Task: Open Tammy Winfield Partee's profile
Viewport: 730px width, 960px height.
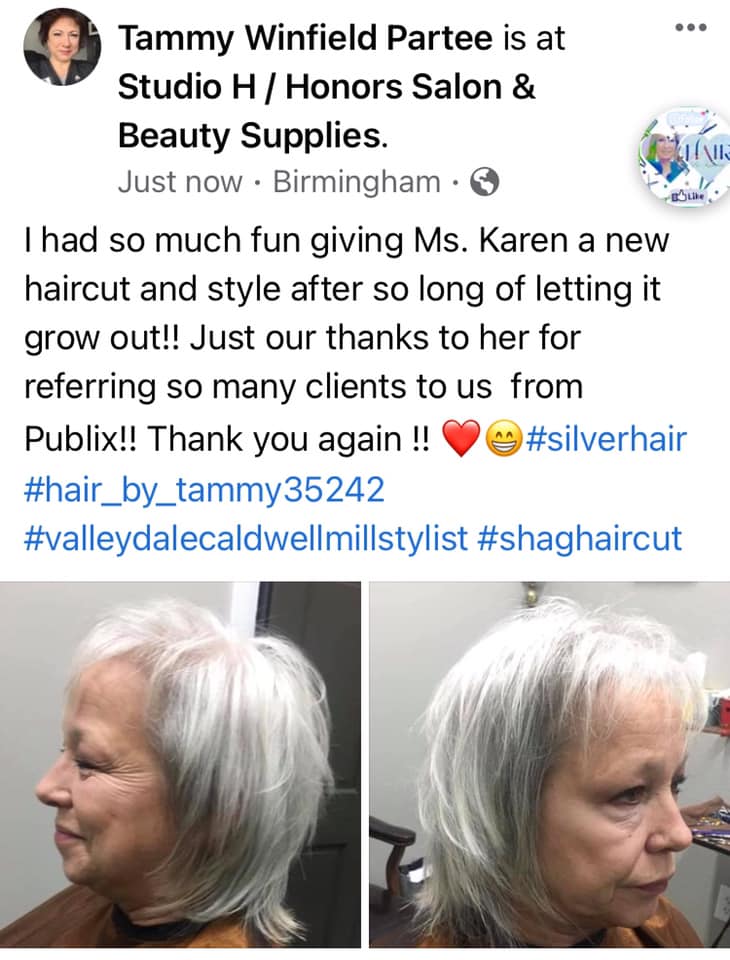Action: pos(305,38)
